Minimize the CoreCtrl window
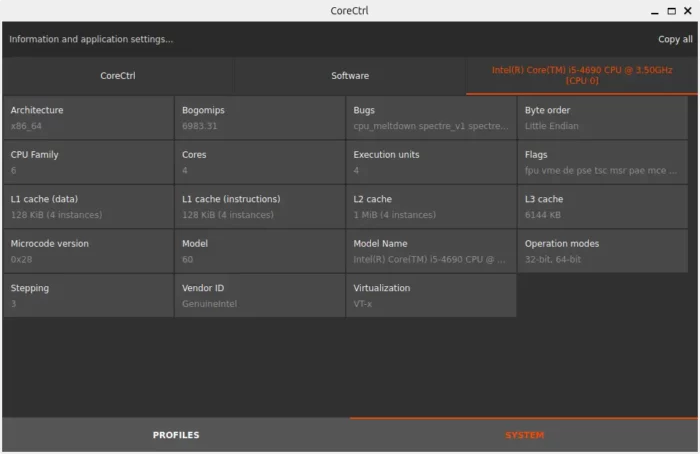The image size is (700, 454). (x=654, y=11)
